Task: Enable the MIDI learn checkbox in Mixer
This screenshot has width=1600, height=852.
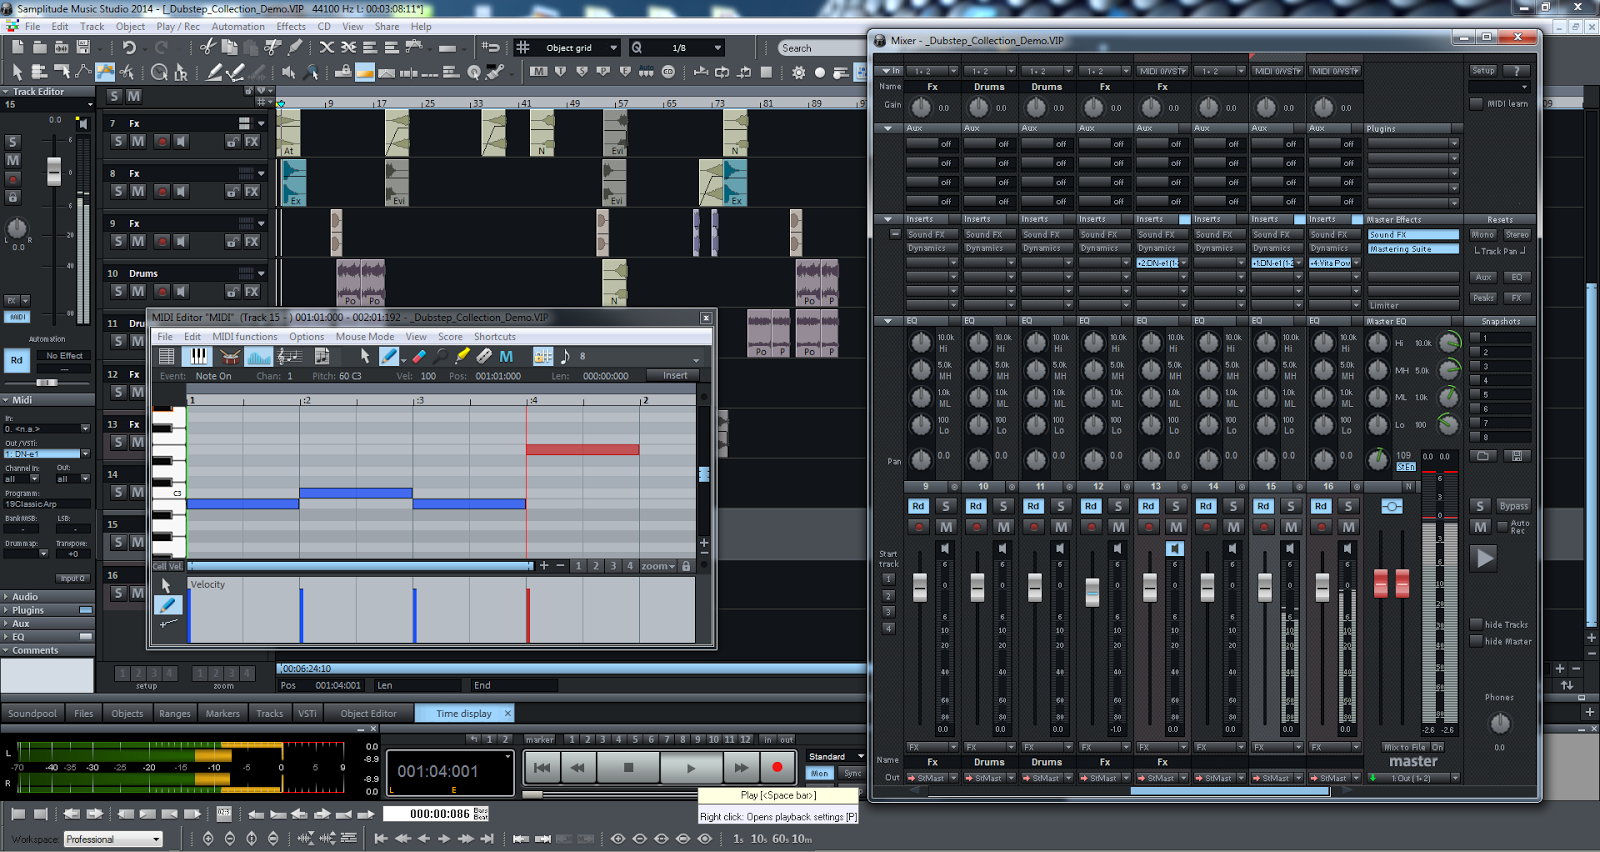Action: tap(1476, 104)
